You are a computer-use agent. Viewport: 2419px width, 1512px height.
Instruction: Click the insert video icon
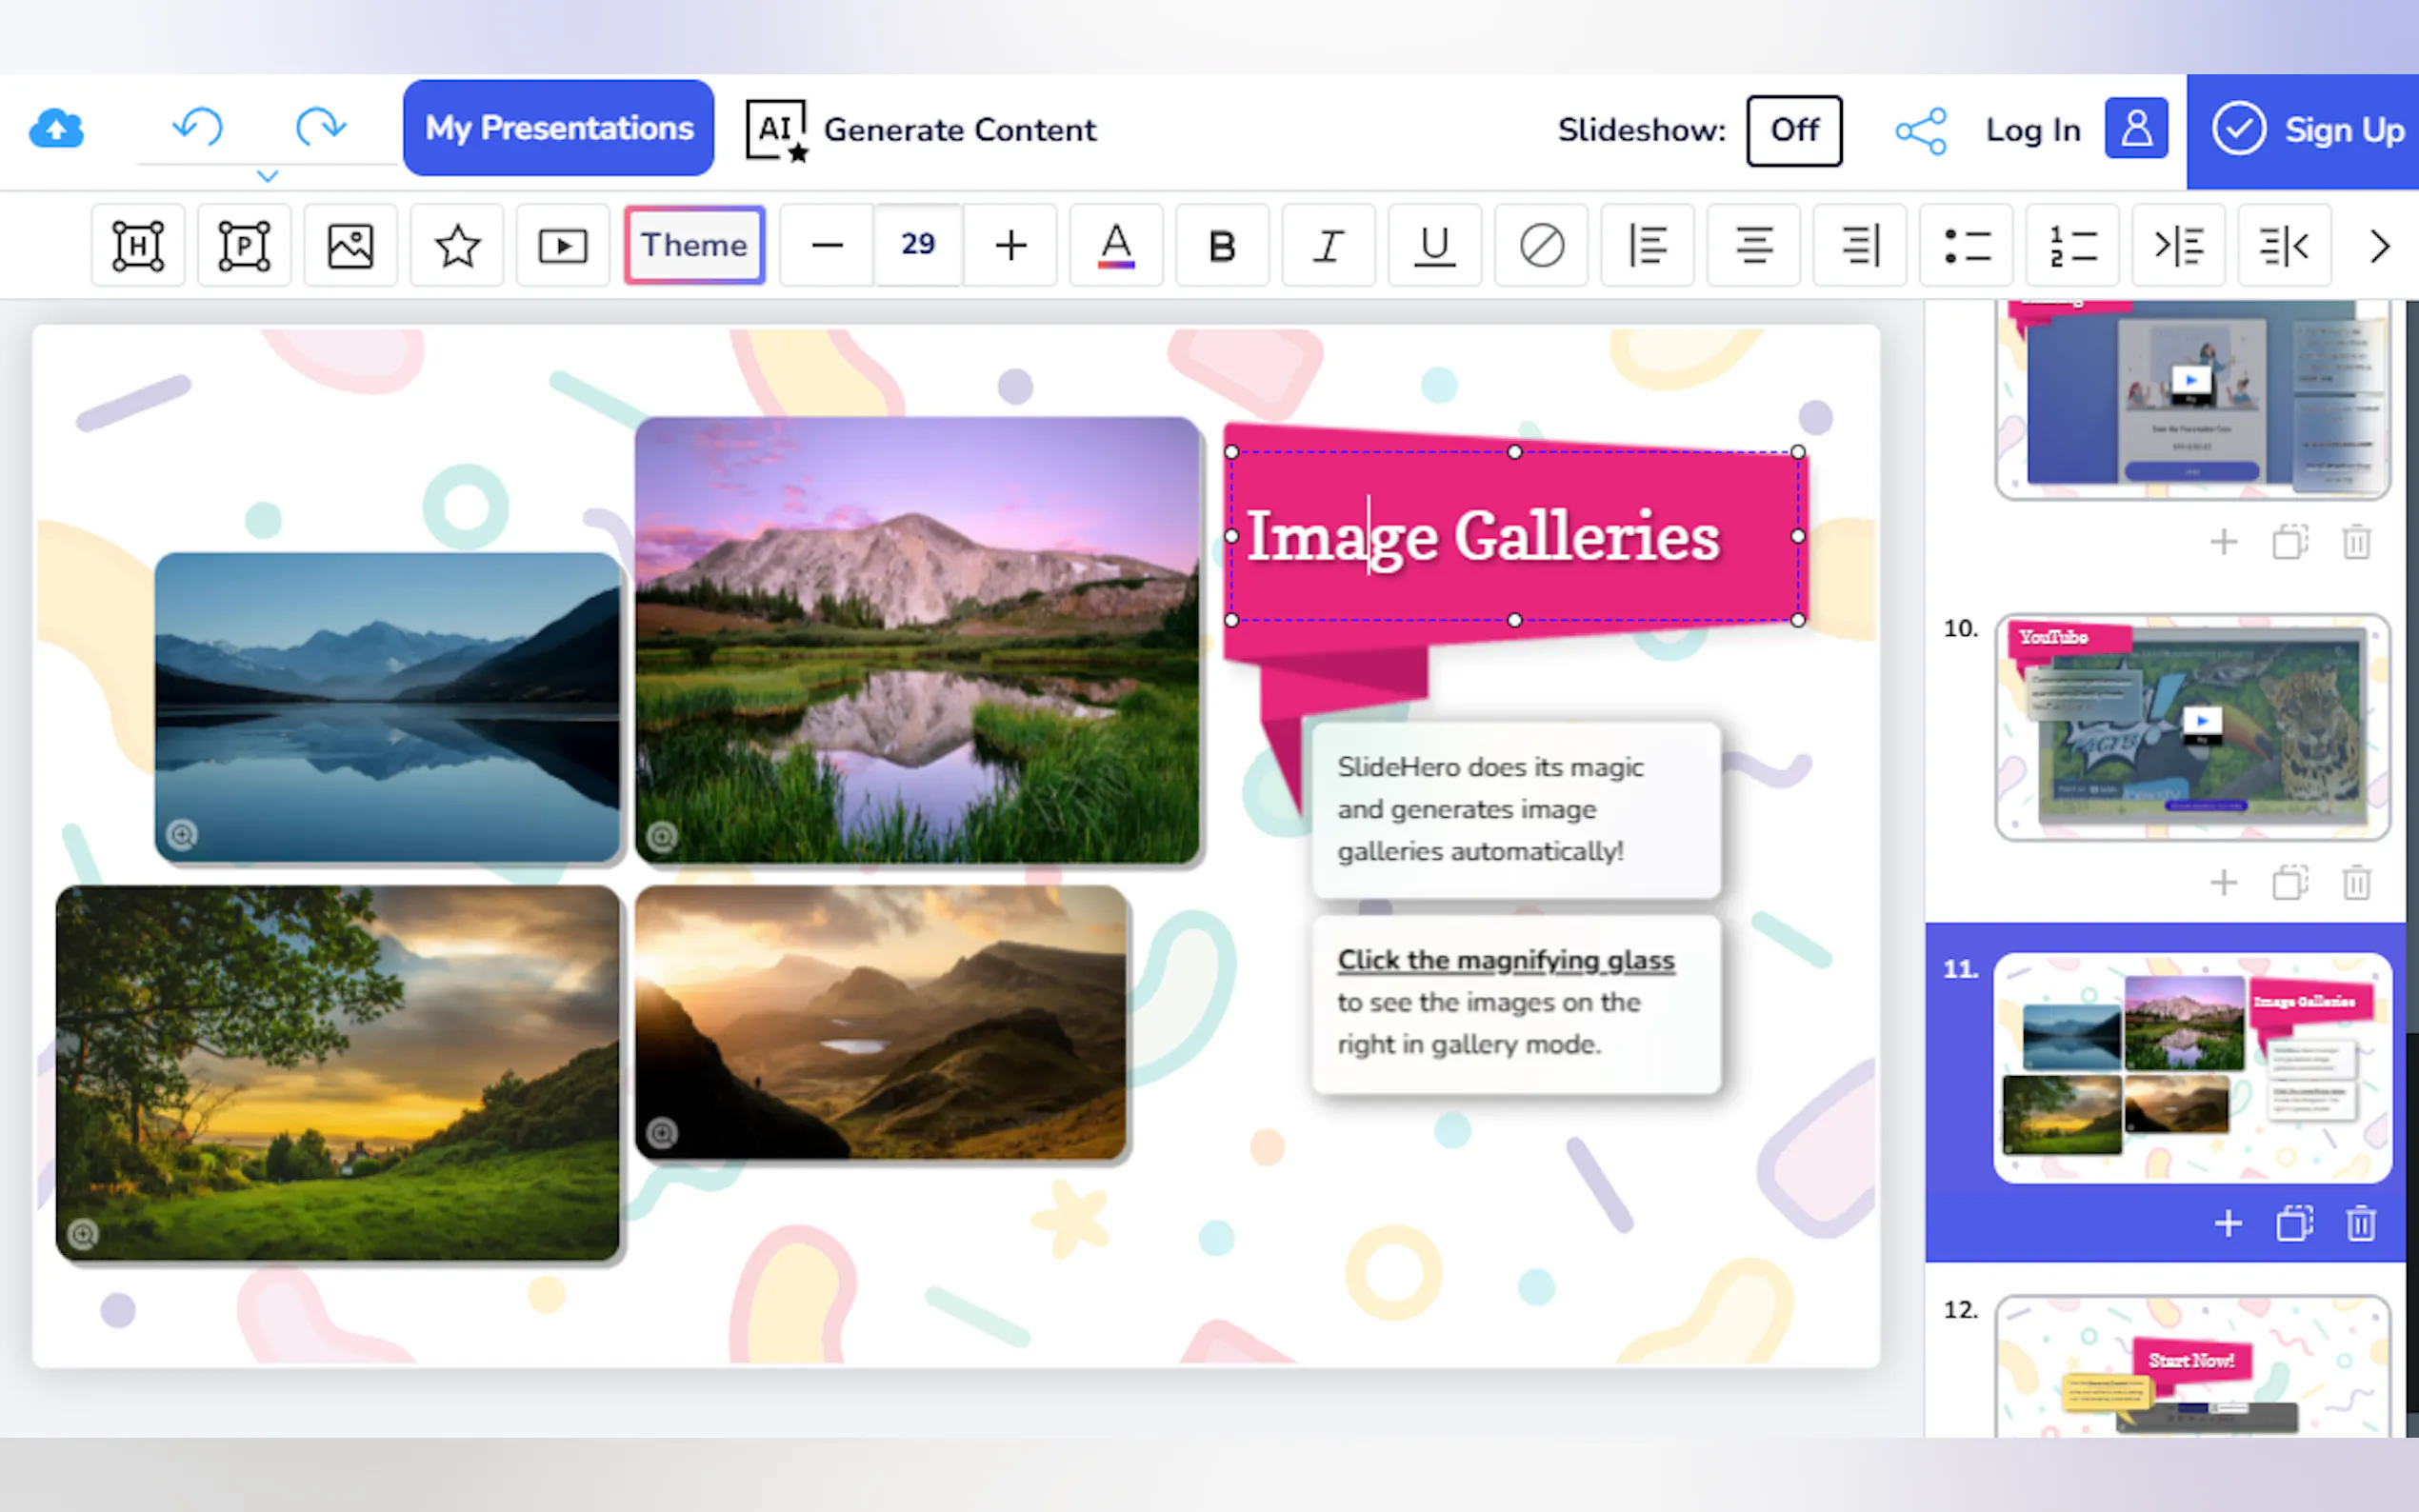[563, 246]
